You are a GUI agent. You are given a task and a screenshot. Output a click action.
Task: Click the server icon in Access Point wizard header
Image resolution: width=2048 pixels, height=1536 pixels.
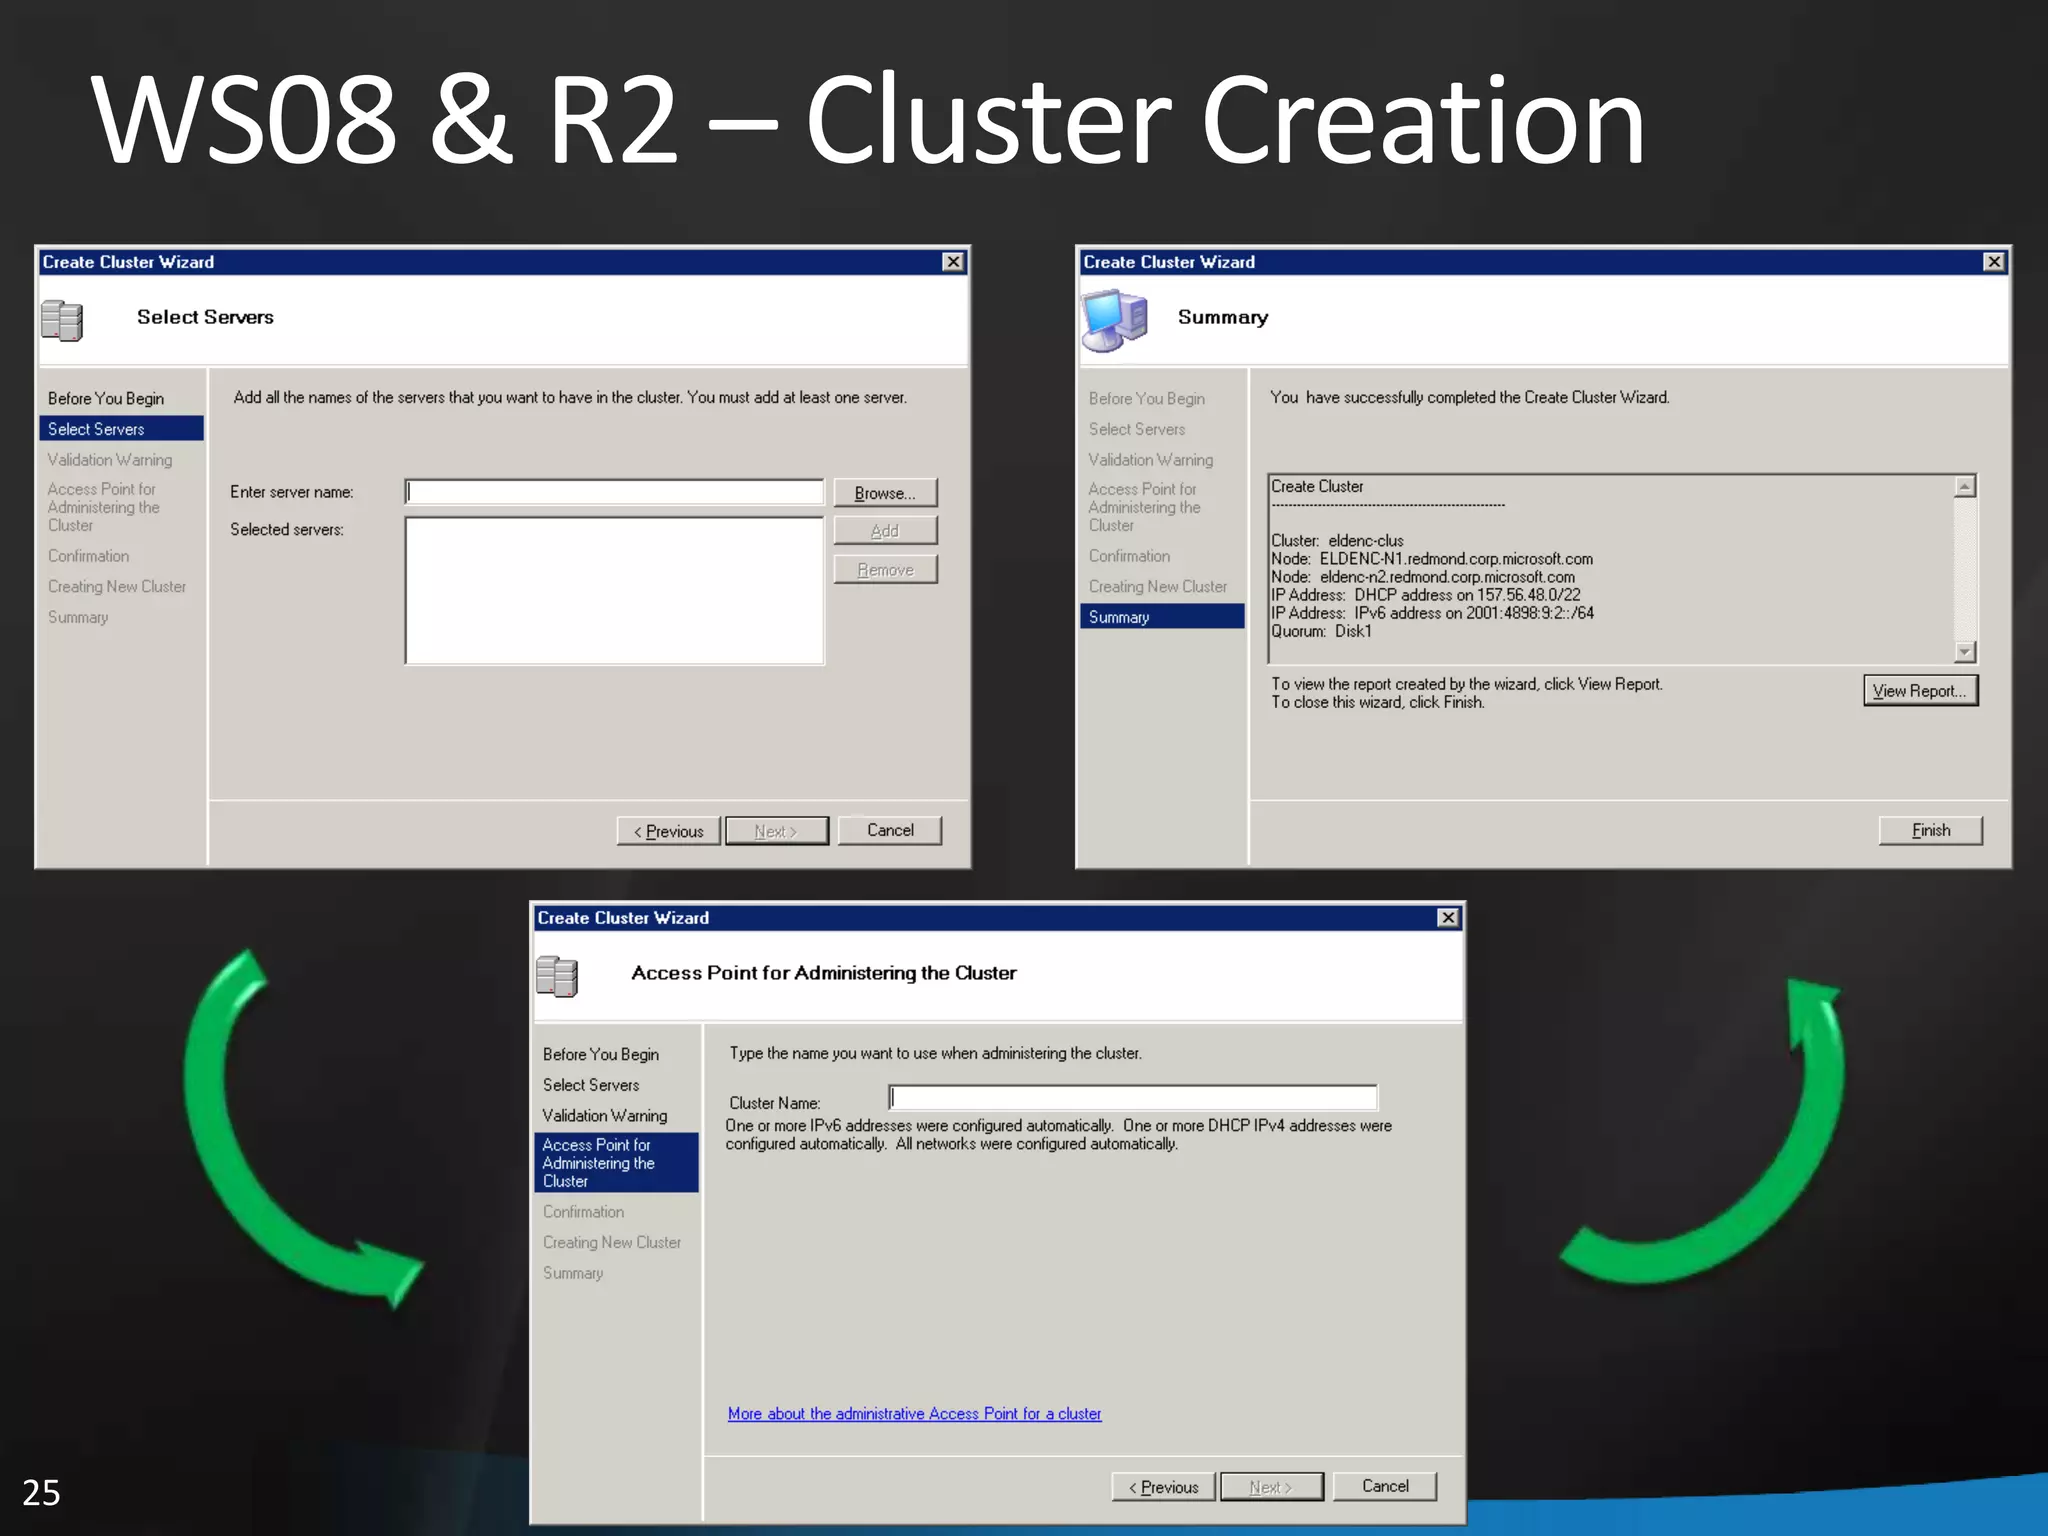pos(557,976)
